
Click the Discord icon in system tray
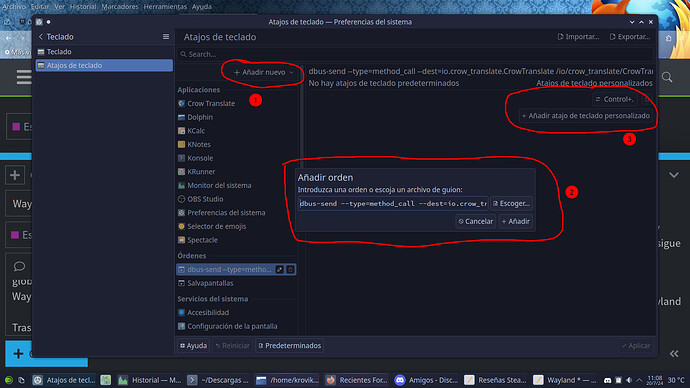click(608, 380)
